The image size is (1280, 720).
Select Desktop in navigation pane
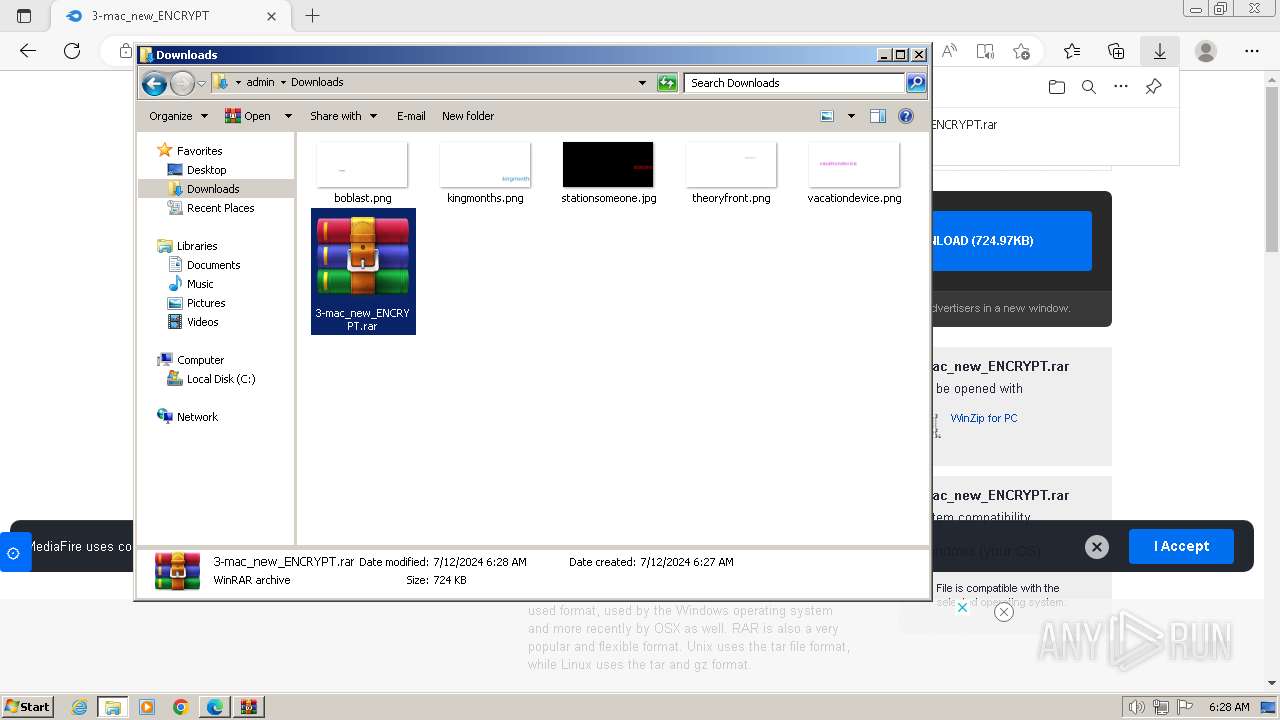(x=197, y=170)
